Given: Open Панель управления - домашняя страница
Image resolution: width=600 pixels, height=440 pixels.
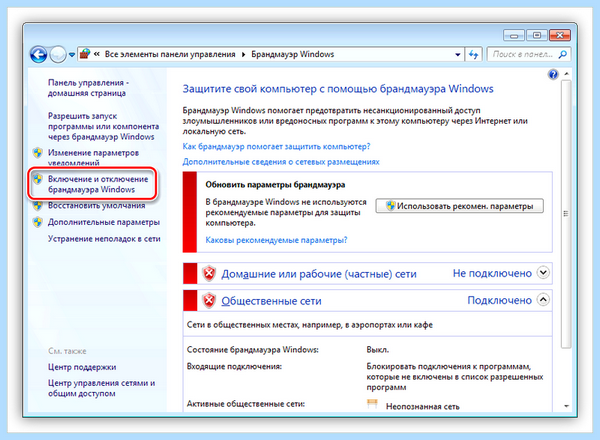Looking at the screenshot, I should pos(88,88).
